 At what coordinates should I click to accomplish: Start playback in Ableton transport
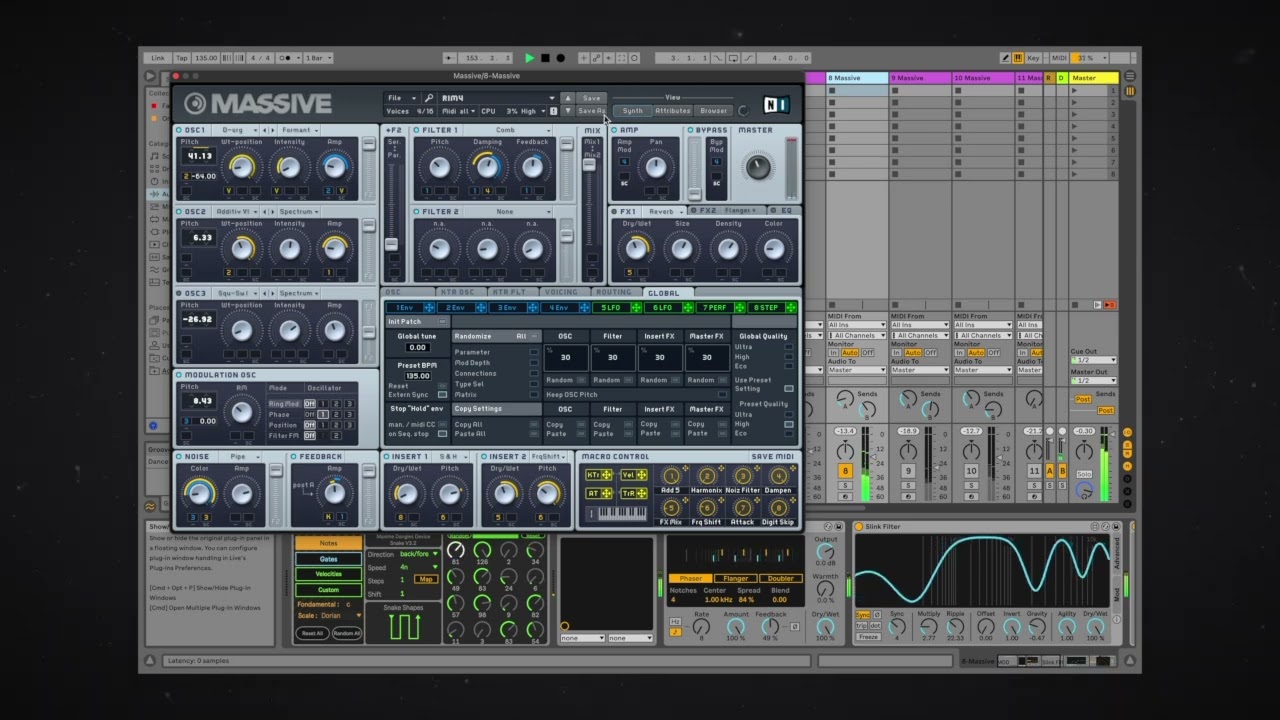530,58
